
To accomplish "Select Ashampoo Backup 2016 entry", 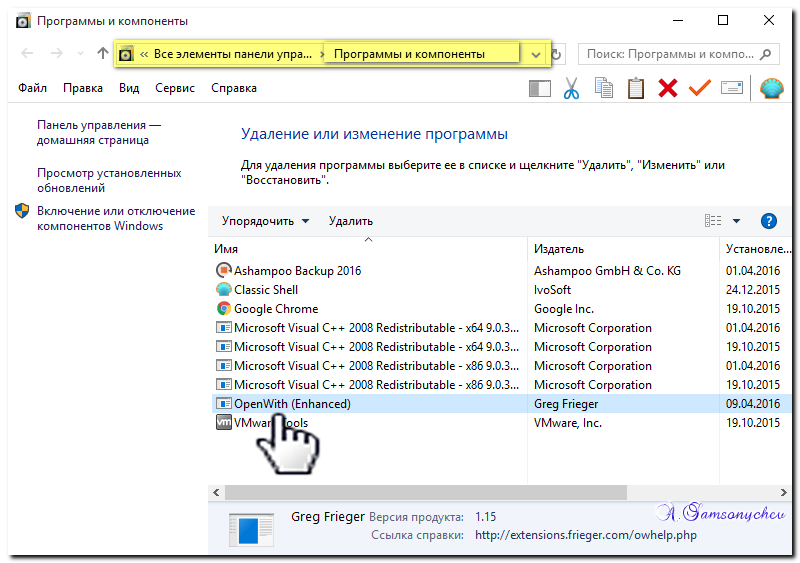I will click(297, 271).
